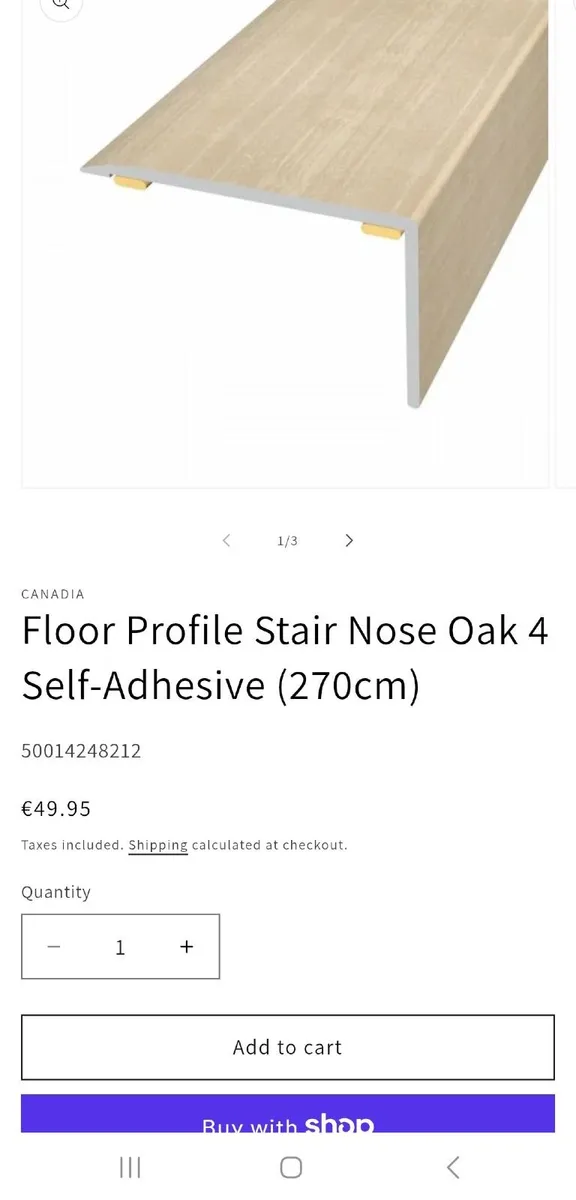This screenshot has height=1200, width=576.
Task: Tap the Android home navigation icon
Action: [x=290, y=1167]
